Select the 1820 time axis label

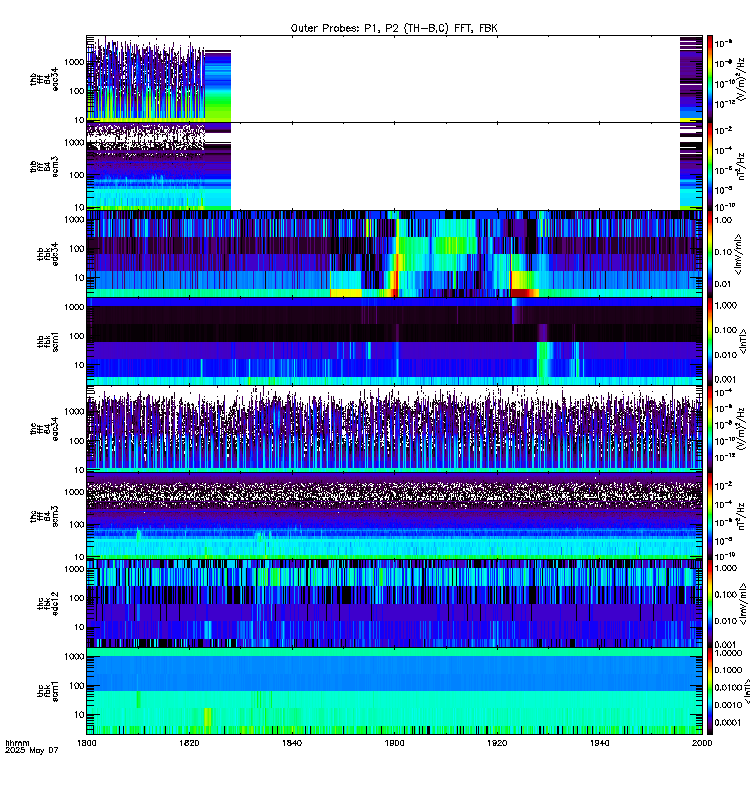[189, 743]
